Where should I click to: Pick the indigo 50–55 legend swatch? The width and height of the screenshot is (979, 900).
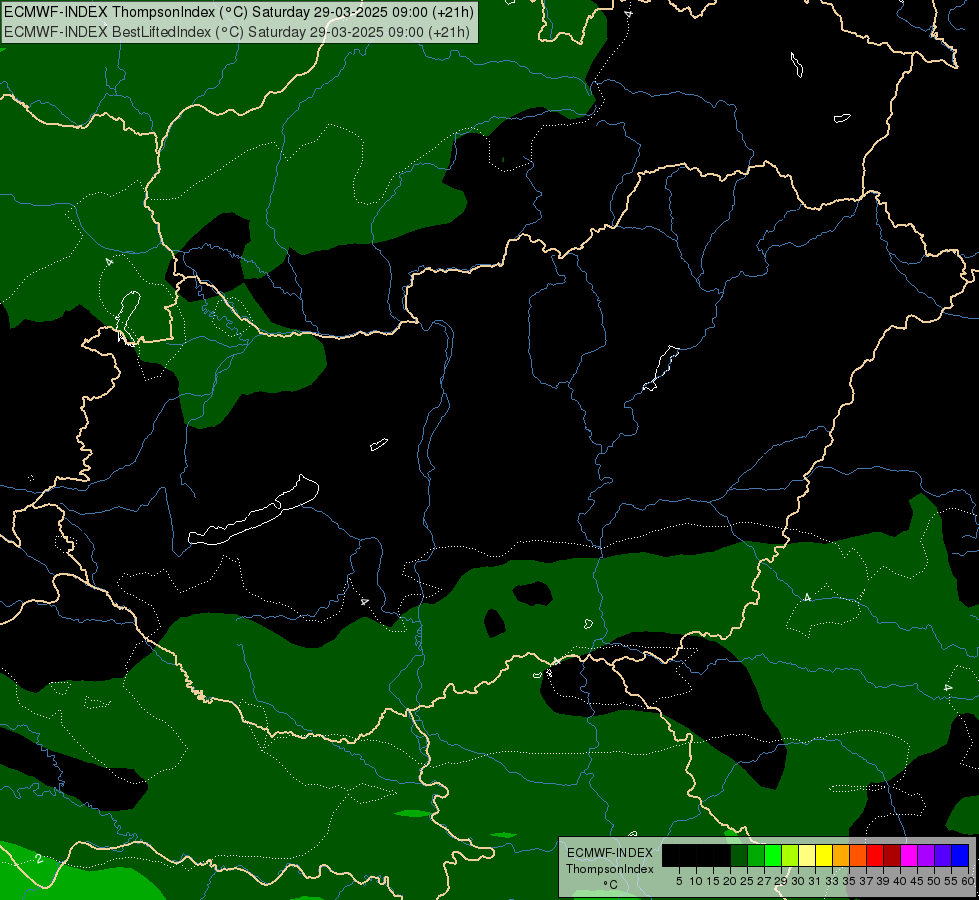[x=943, y=855]
